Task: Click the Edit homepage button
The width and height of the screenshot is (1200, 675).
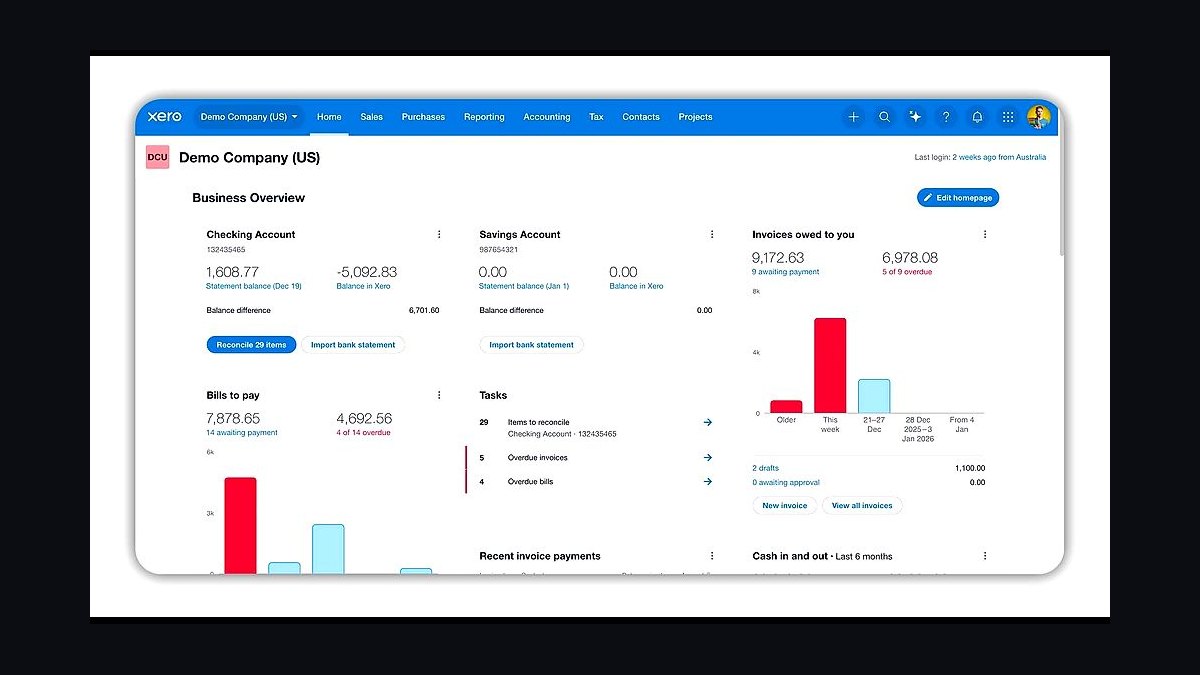Action: click(x=958, y=198)
